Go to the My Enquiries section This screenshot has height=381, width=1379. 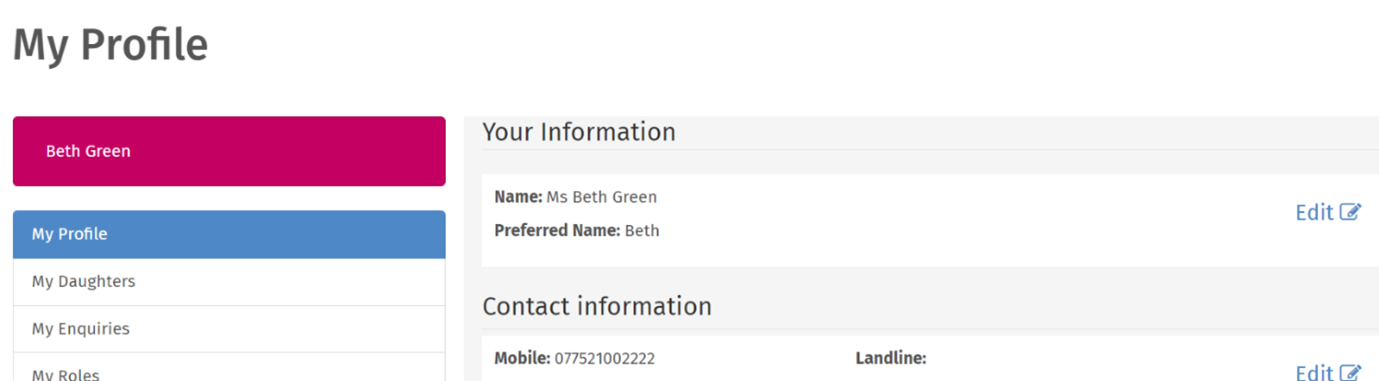point(229,329)
